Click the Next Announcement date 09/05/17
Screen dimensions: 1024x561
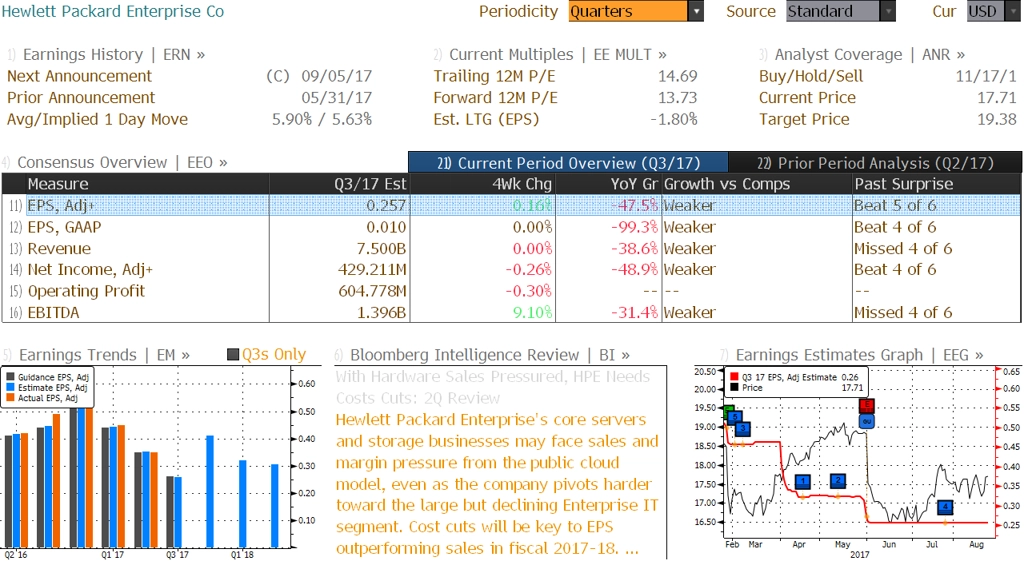click(336, 76)
